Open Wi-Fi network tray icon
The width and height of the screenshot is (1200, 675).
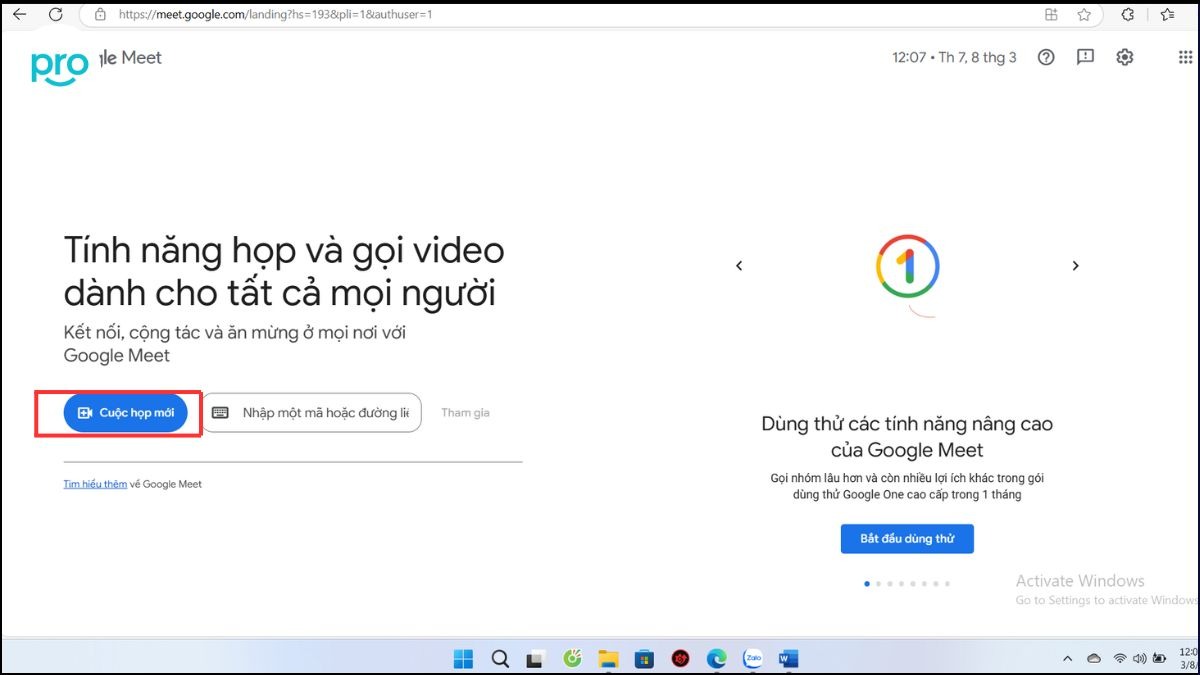(1120, 658)
